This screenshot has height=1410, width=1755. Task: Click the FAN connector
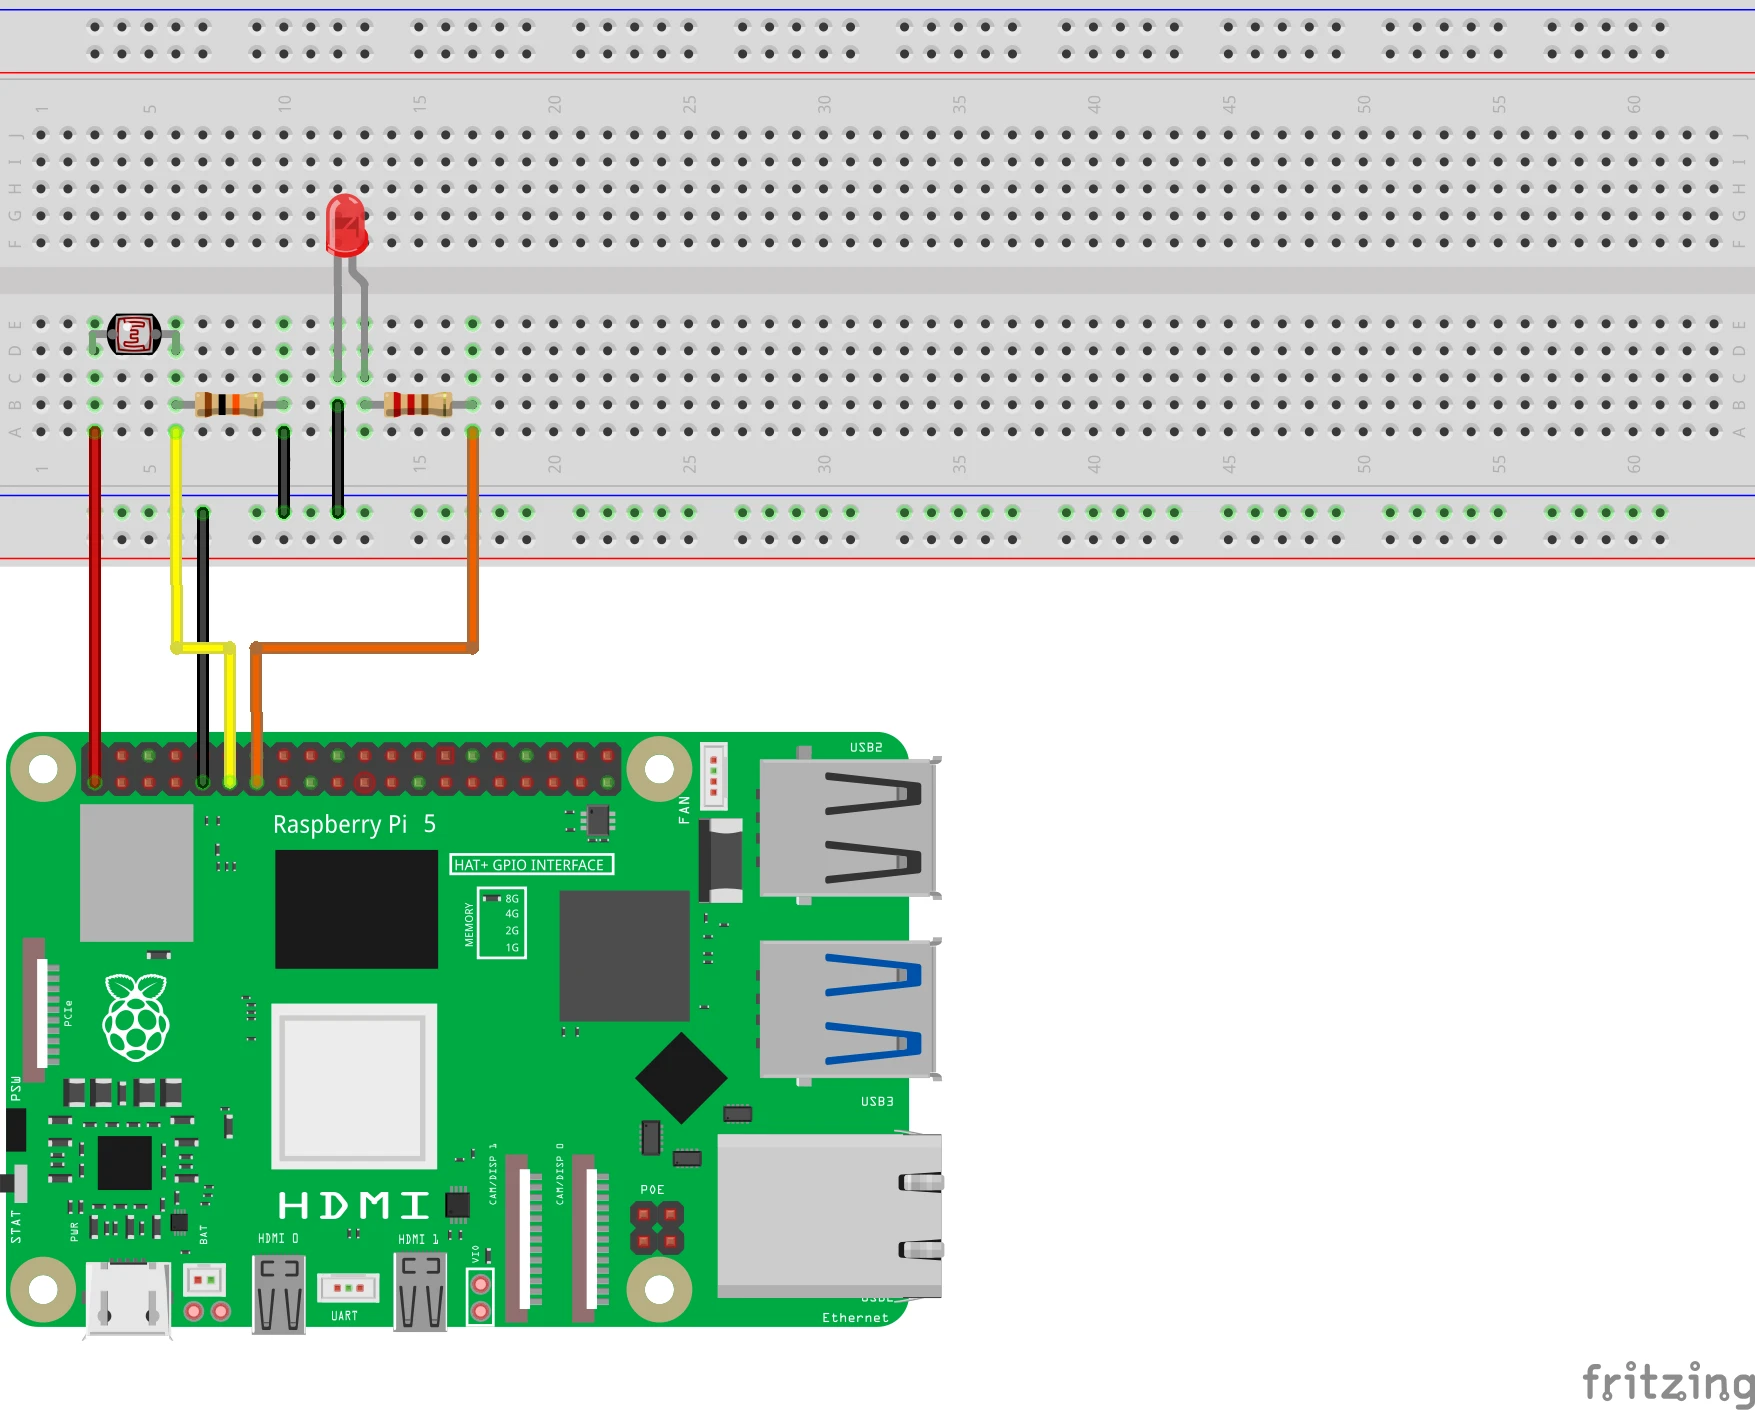pos(714,775)
